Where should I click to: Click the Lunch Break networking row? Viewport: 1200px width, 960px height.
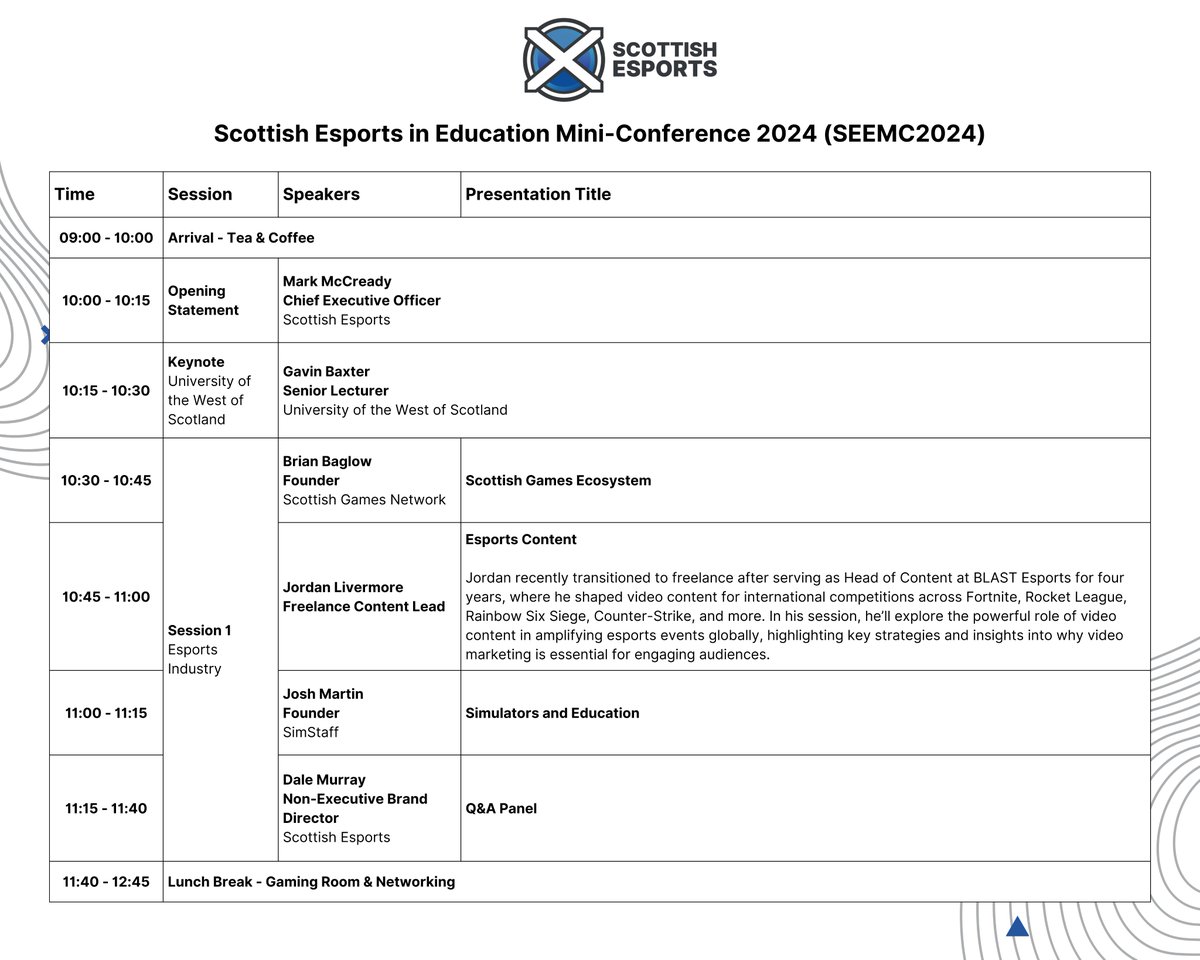pyautogui.click(x=310, y=882)
